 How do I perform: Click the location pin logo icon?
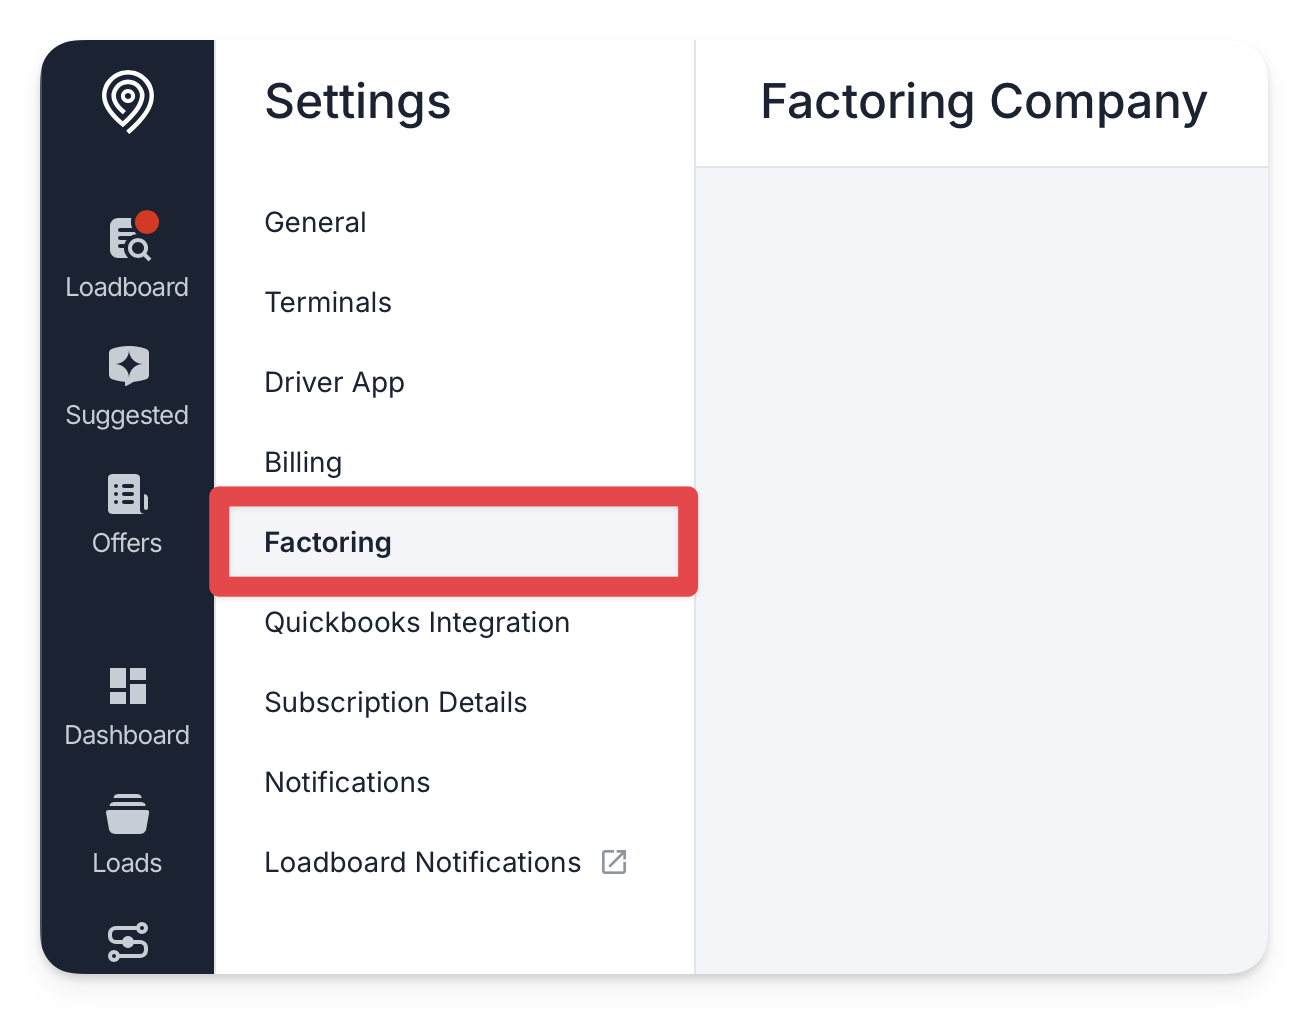127,102
